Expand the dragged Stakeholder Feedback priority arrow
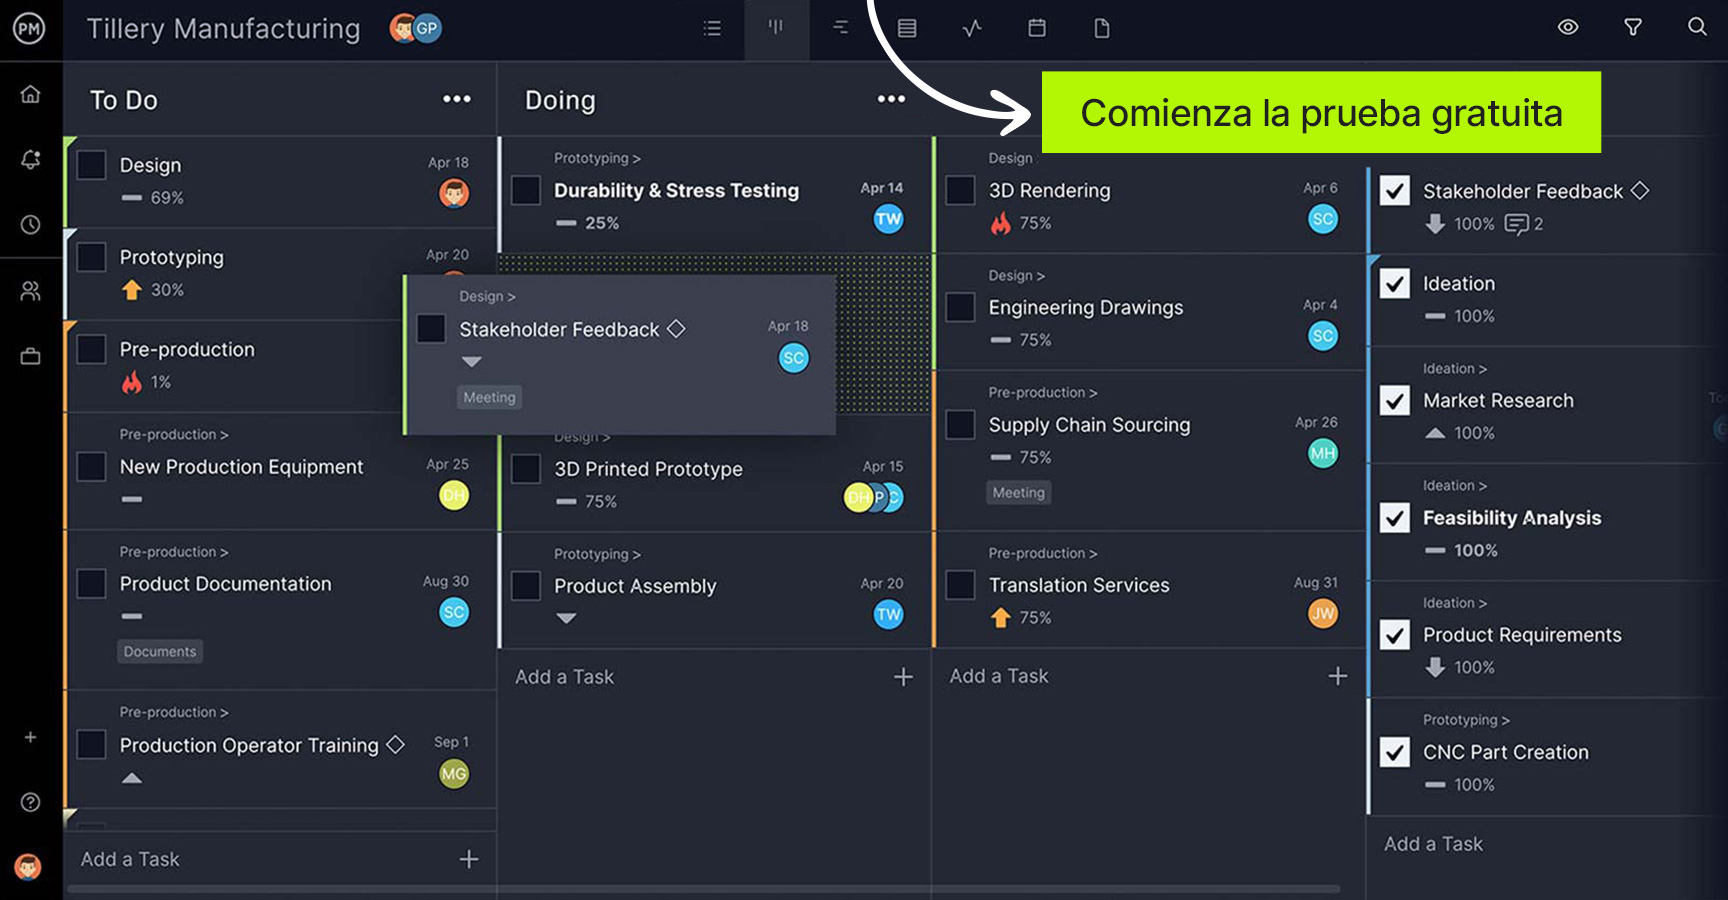1728x900 pixels. 472,361
